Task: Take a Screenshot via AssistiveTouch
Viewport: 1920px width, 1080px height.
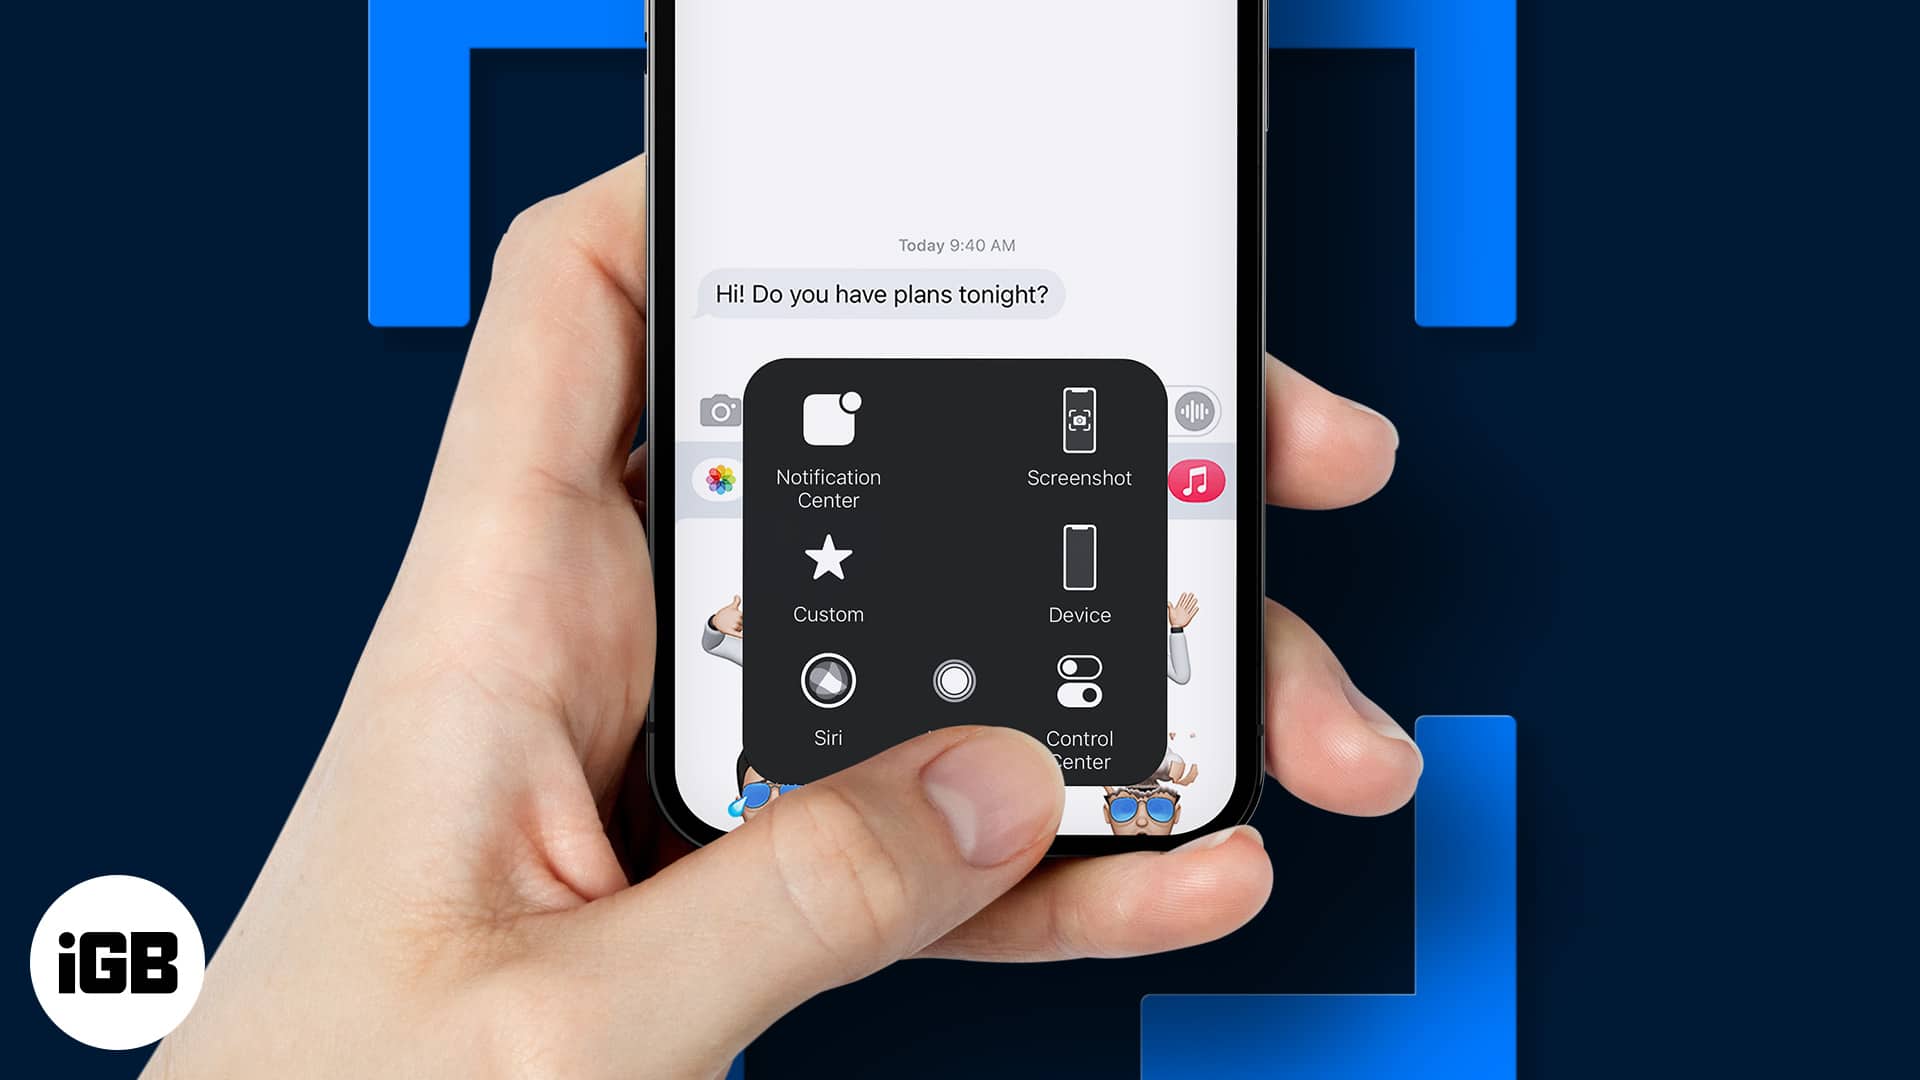Action: click(x=1079, y=435)
